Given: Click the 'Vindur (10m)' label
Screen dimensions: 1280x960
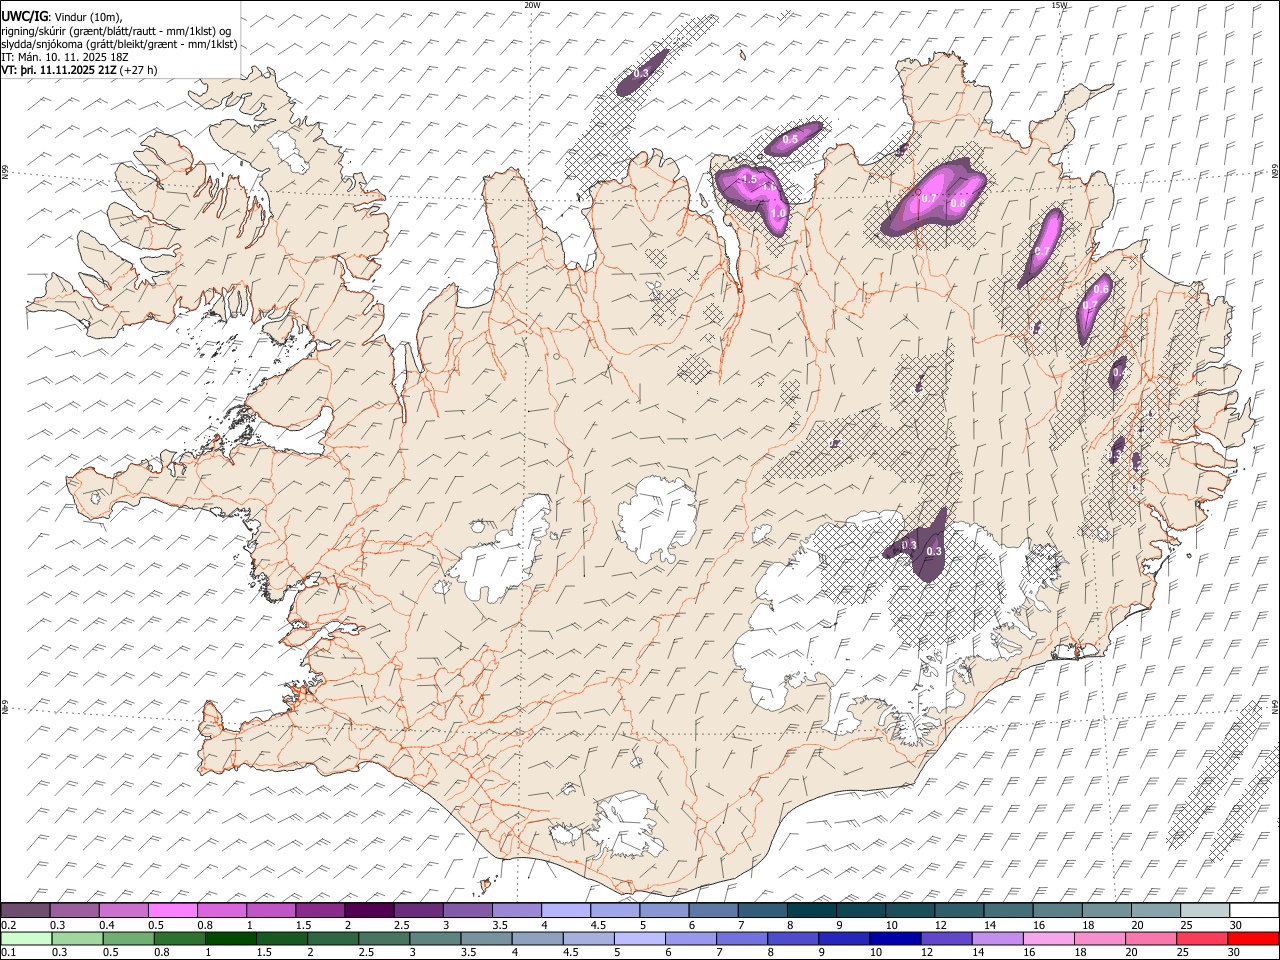Looking at the screenshot, I should click(x=88, y=17).
